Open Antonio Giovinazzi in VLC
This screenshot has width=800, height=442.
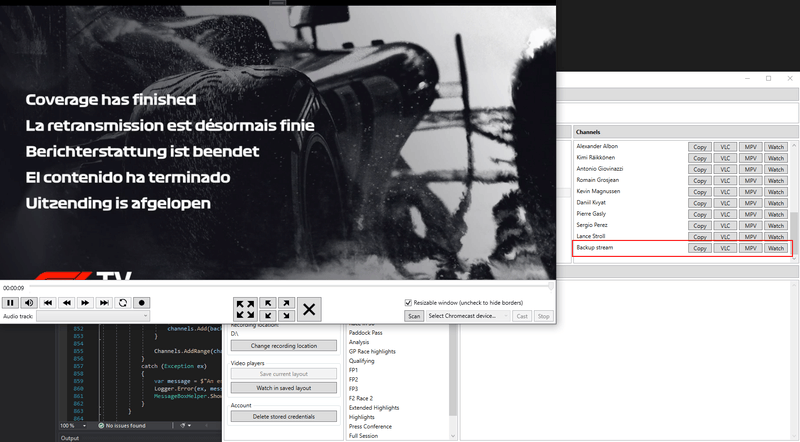tap(725, 169)
